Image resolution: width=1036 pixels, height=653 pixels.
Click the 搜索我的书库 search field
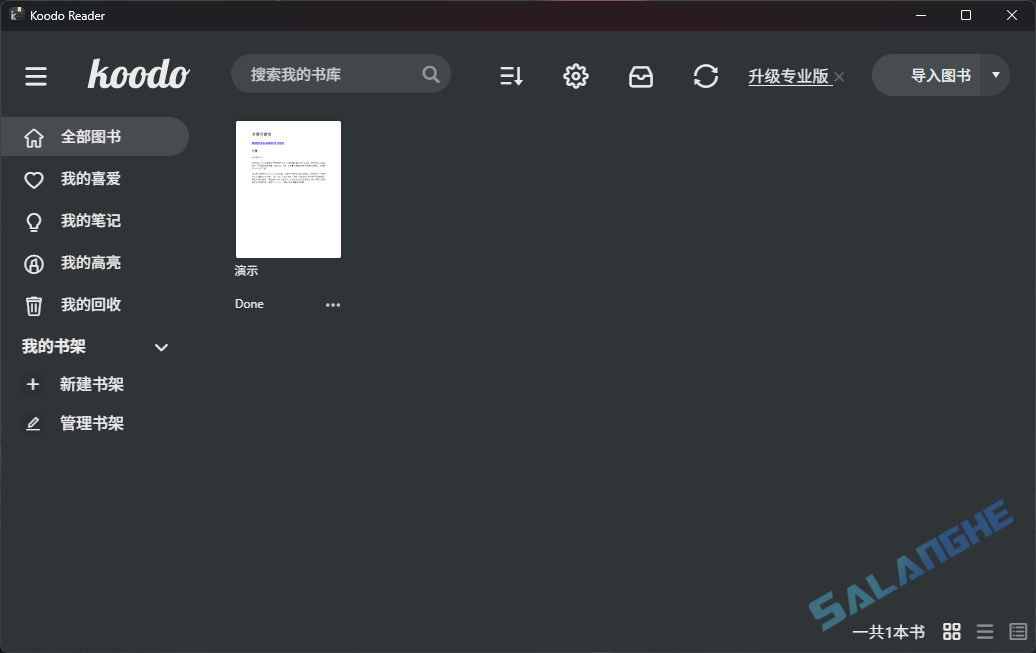coord(330,74)
